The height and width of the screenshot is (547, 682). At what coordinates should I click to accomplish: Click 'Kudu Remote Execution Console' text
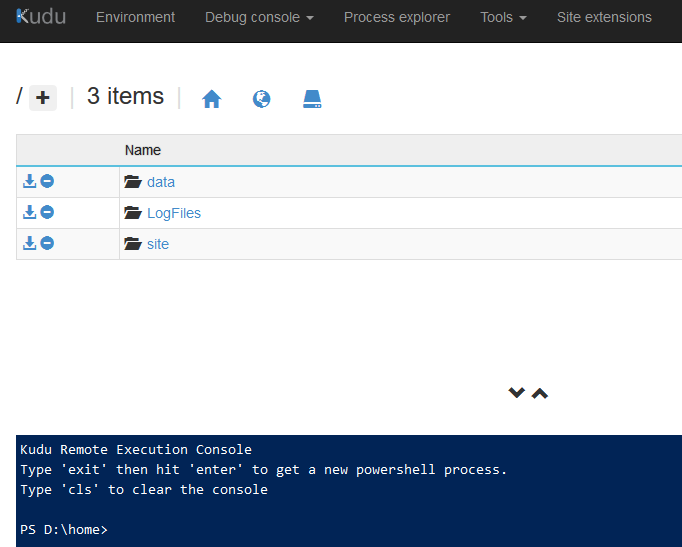tap(136, 450)
